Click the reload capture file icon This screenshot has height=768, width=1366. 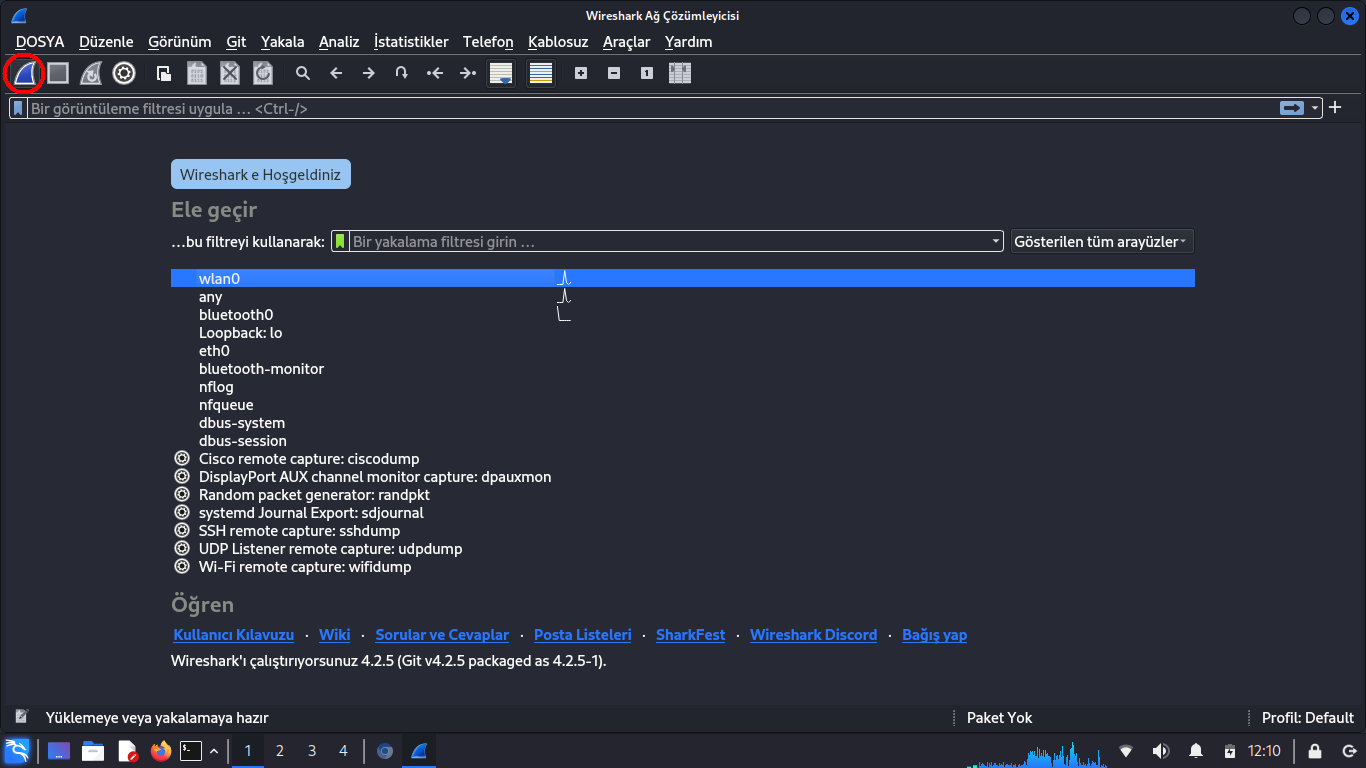(263, 73)
